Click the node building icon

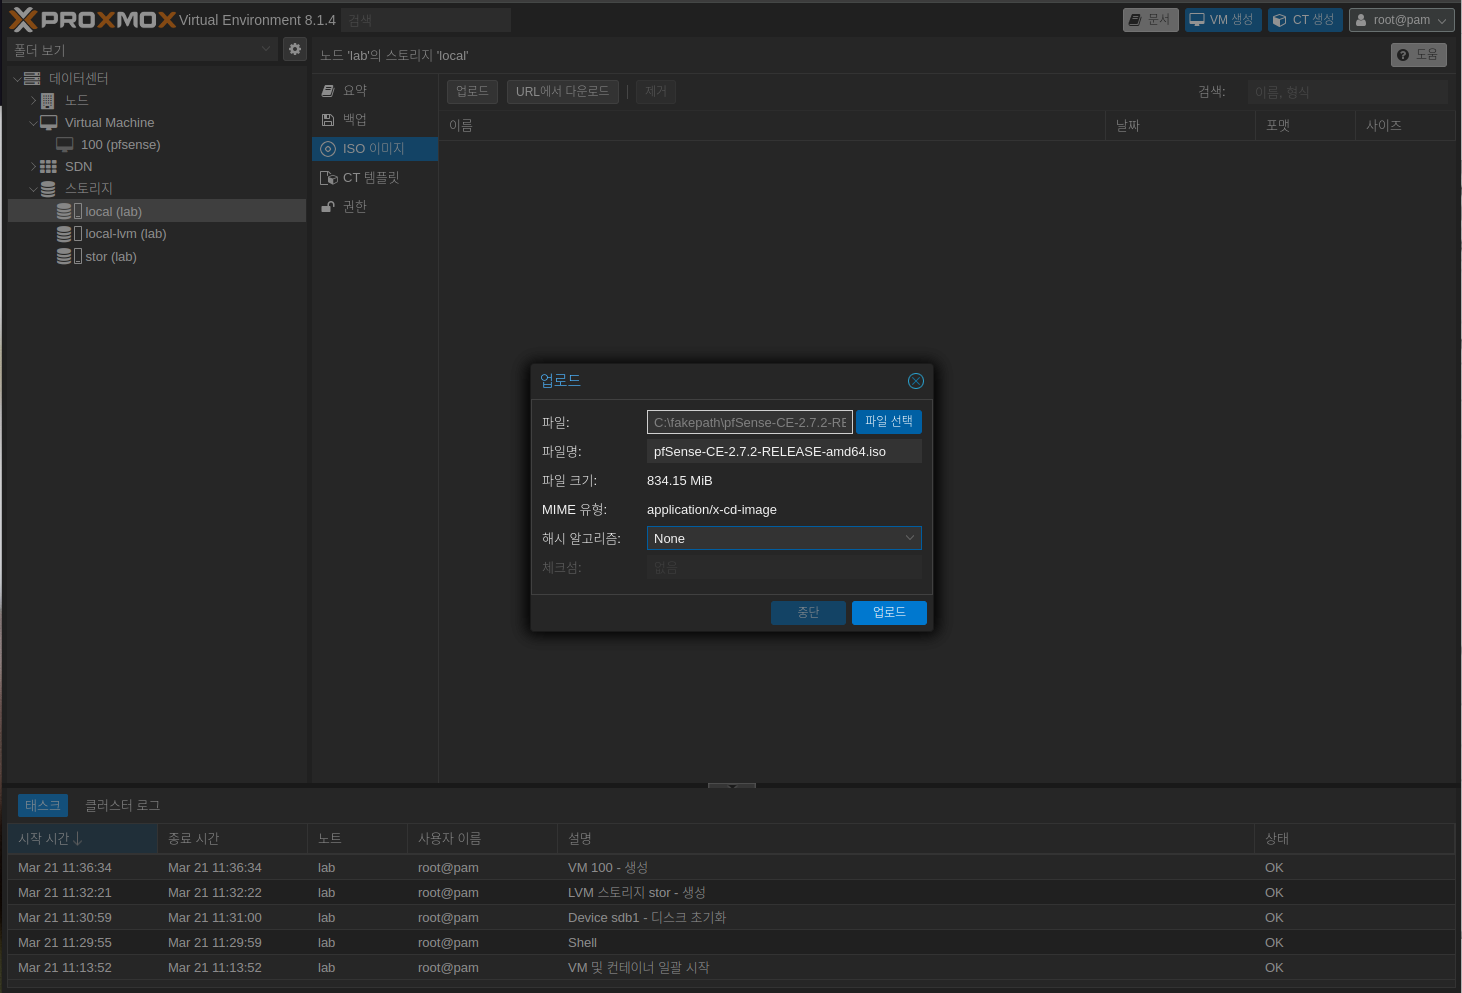pyautogui.click(x=47, y=100)
